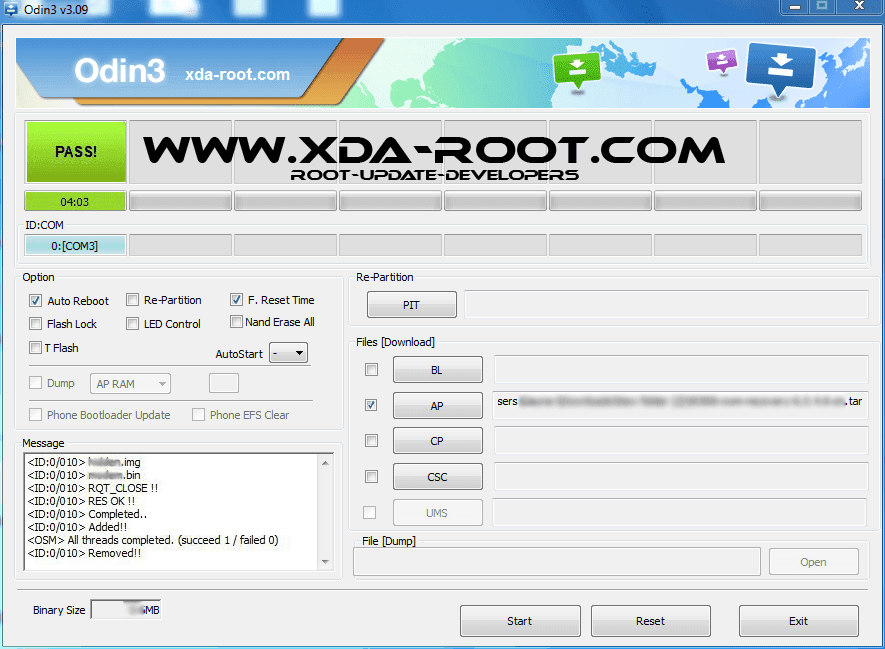The width and height of the screenshot is (885, 649).
Task: Check Phone EFS Clear option
Action: 198,415
